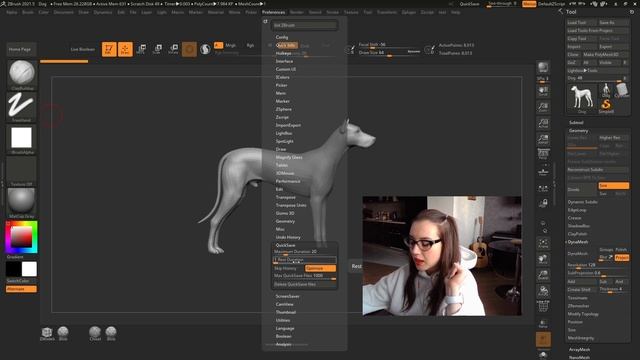Click the Actual size icon
The width and height of the screenshot is (640, 360).
[x=543, y=123]
